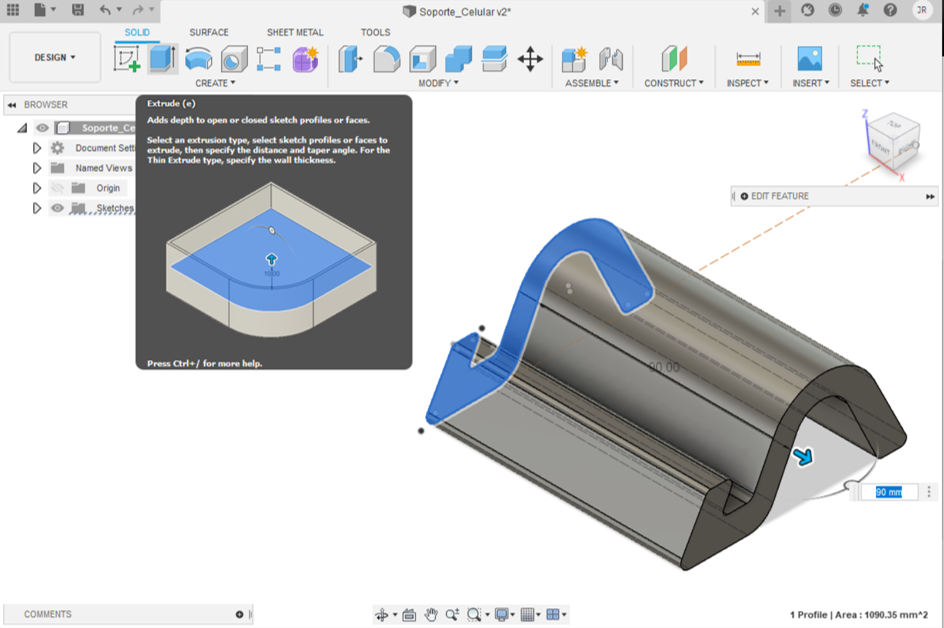Expand the Named Views node
Viewport: 944px width, 628px height.
(x=37, y=168)
